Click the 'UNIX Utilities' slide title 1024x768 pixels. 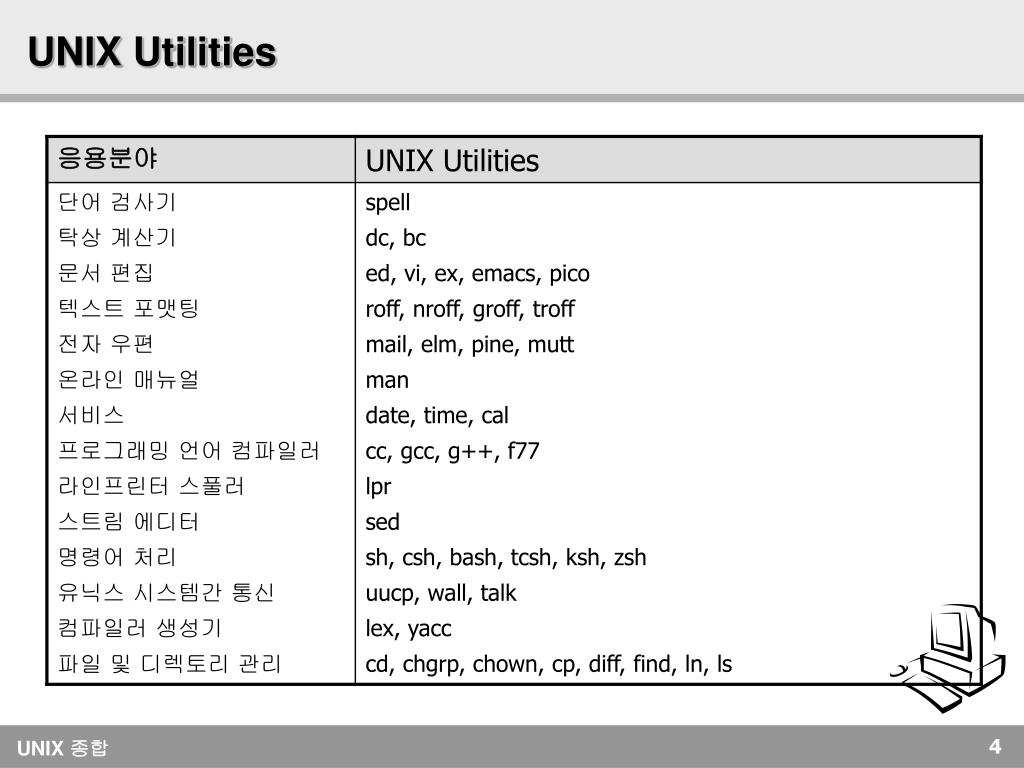tap(152, 52)
